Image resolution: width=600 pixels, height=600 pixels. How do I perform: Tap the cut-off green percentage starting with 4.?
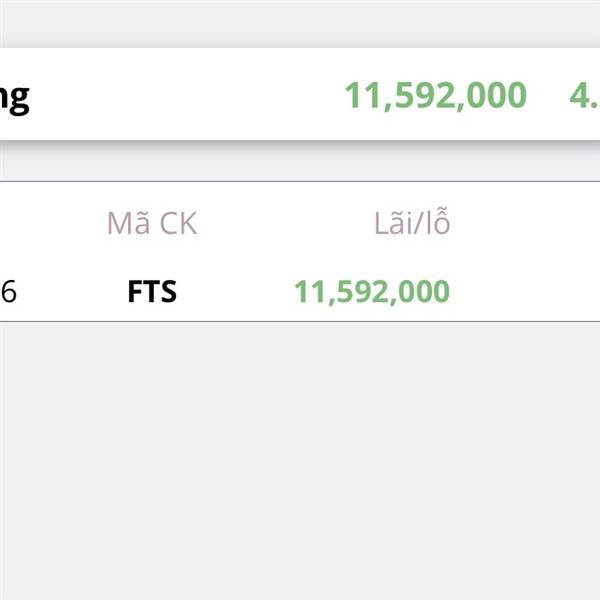[584, 96]
